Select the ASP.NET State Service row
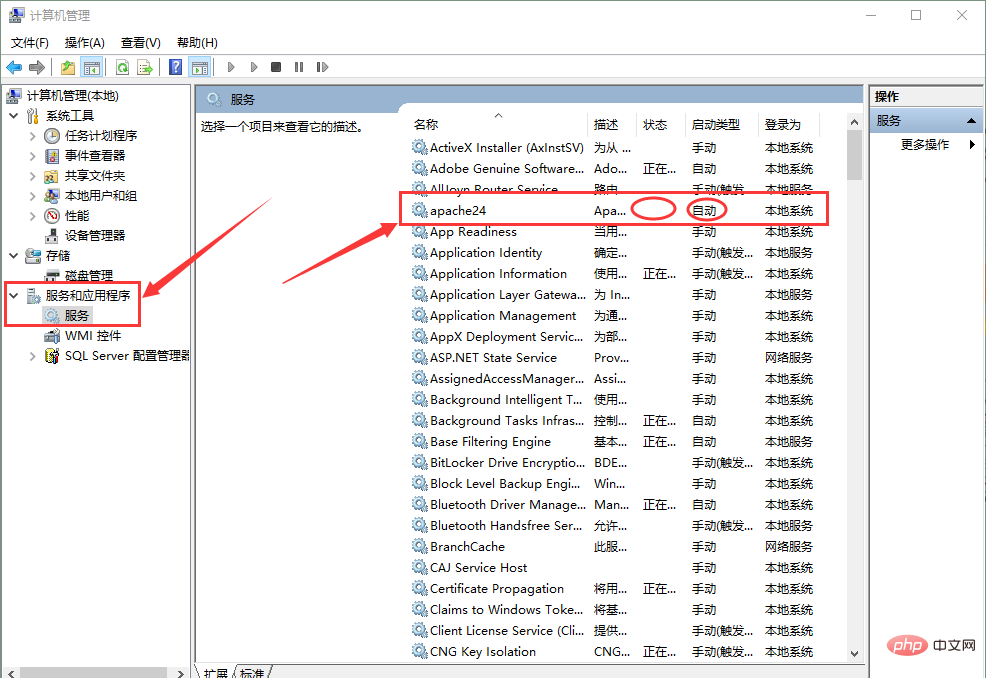The height and width of the screenshot is (678, 986). click(x=613, y=358)
